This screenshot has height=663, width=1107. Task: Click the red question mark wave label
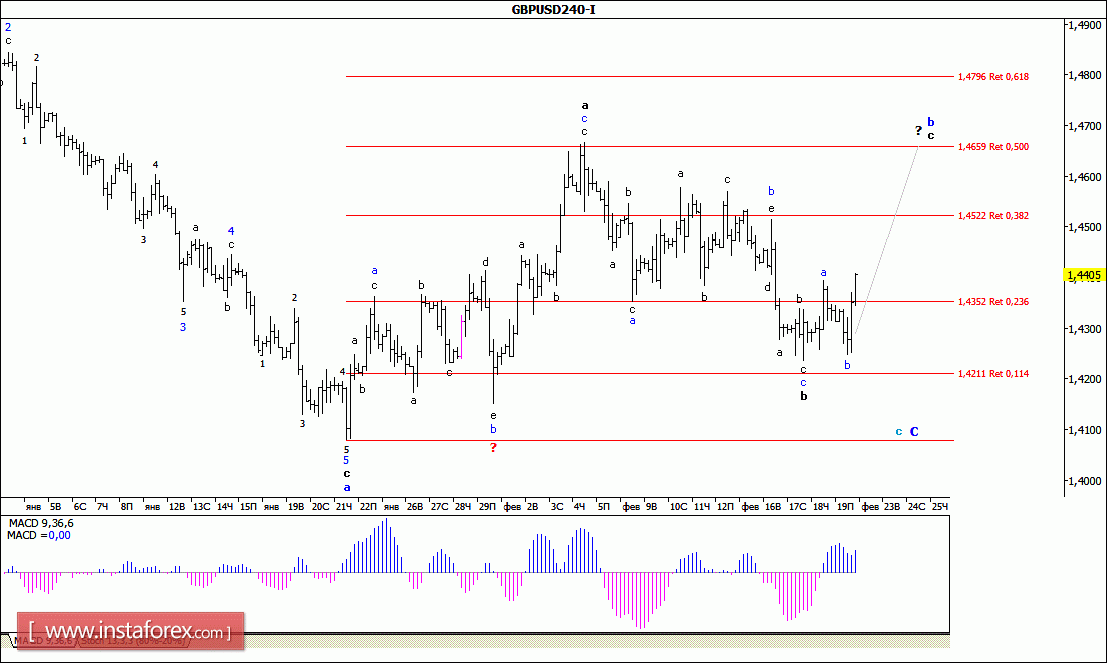point(493,448)
